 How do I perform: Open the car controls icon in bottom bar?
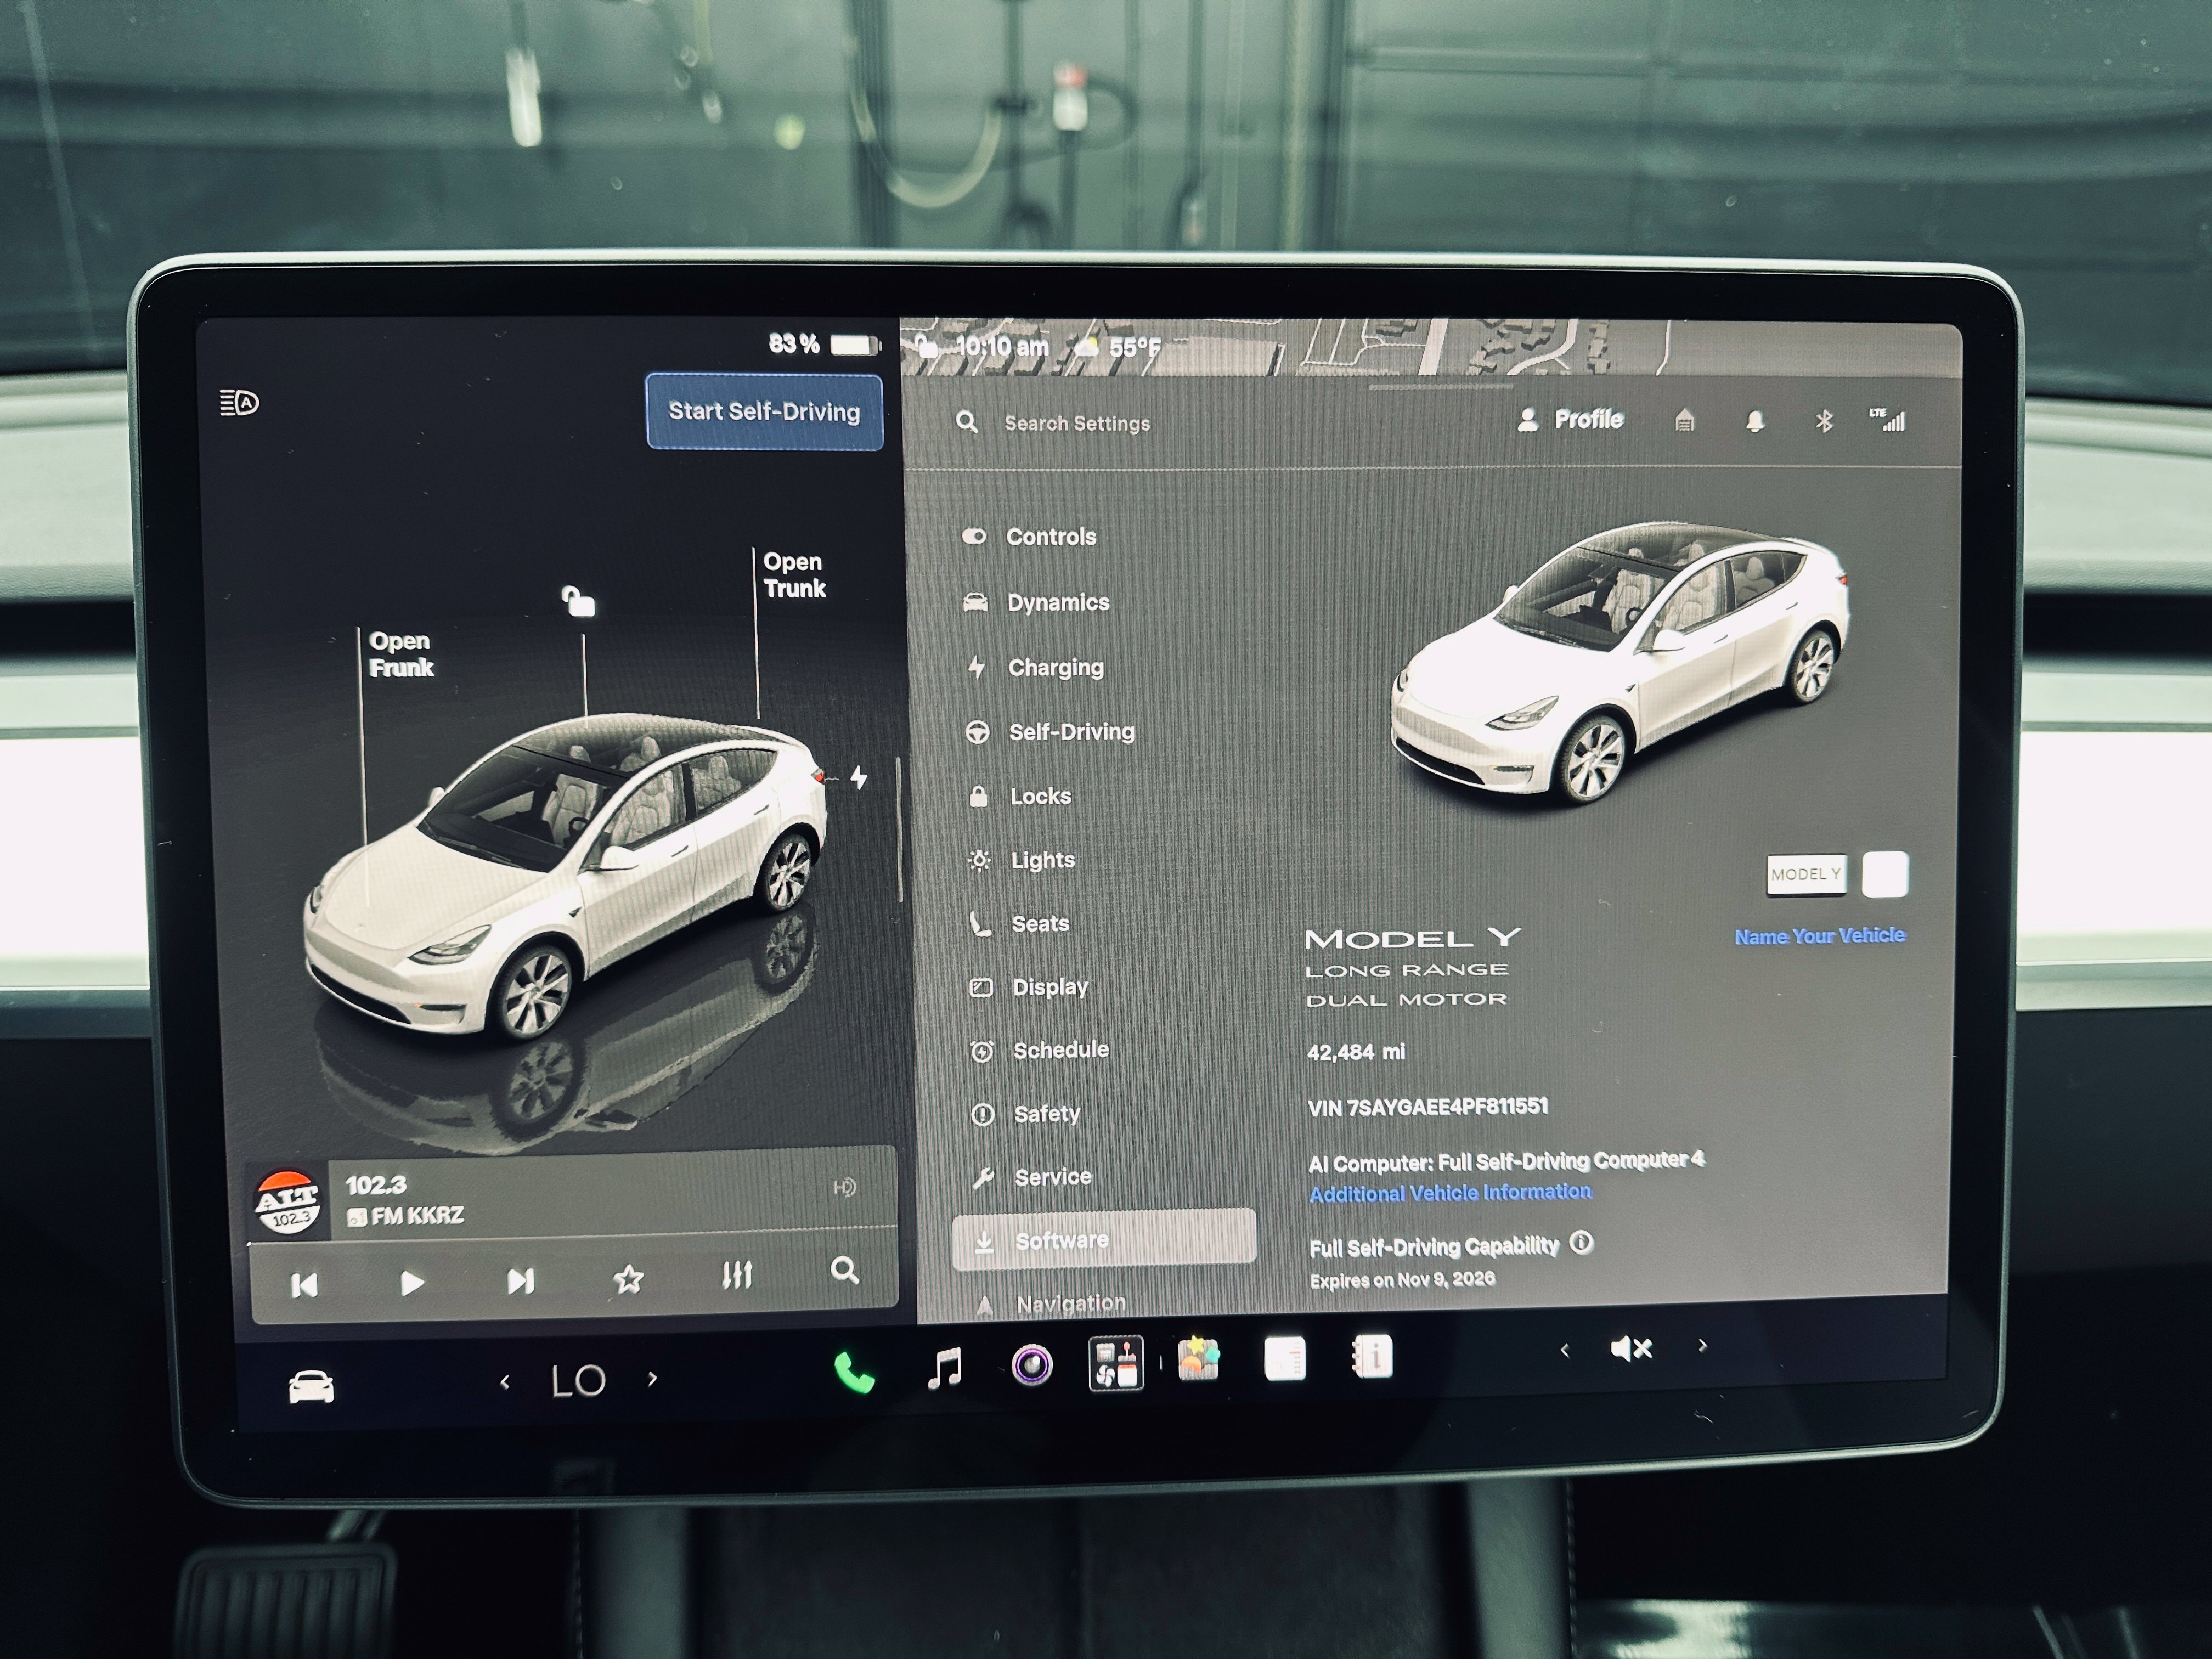311,1386
